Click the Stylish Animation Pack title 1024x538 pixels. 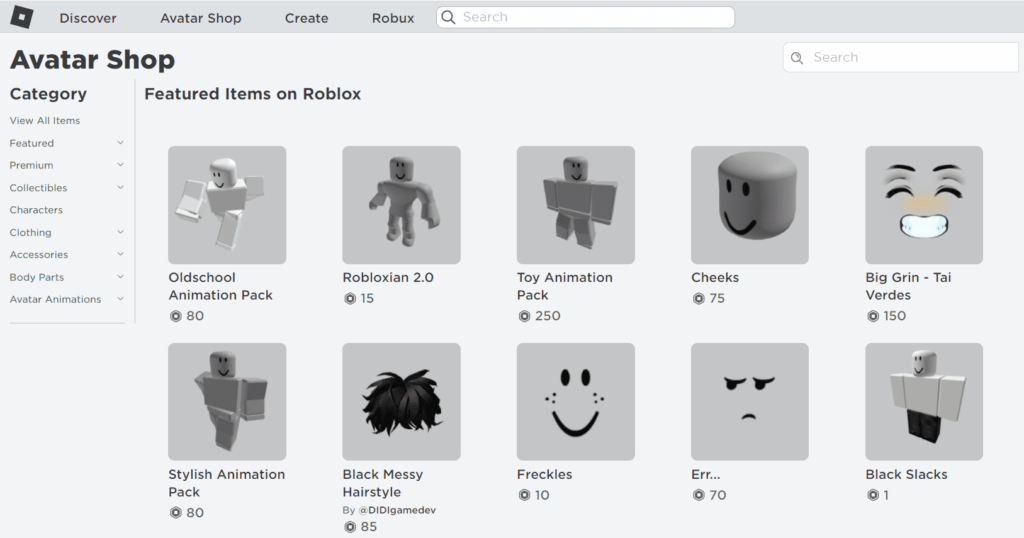pyautogui.click(x=227, y=483)
